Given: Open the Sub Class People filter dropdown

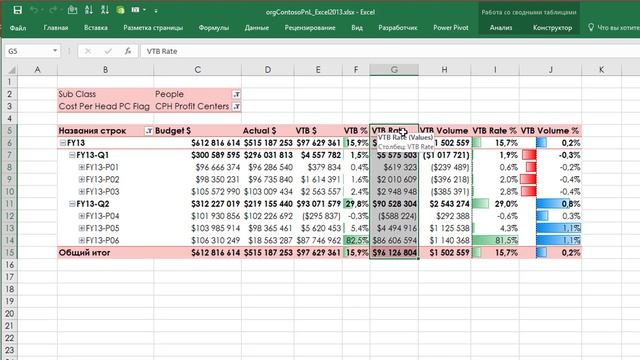Looking at the screenshot, I should tap(236, 94).
